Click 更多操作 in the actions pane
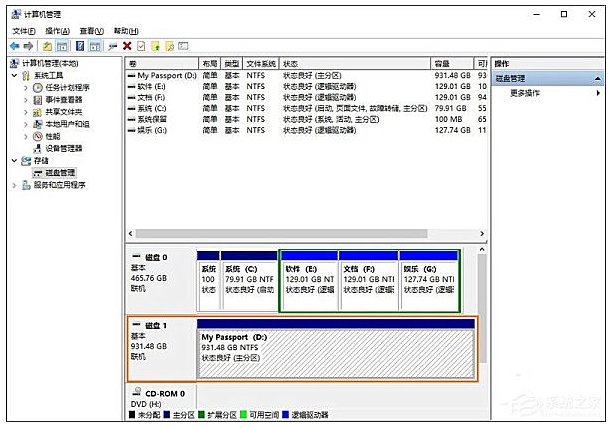612x428 pixels. 525,93
